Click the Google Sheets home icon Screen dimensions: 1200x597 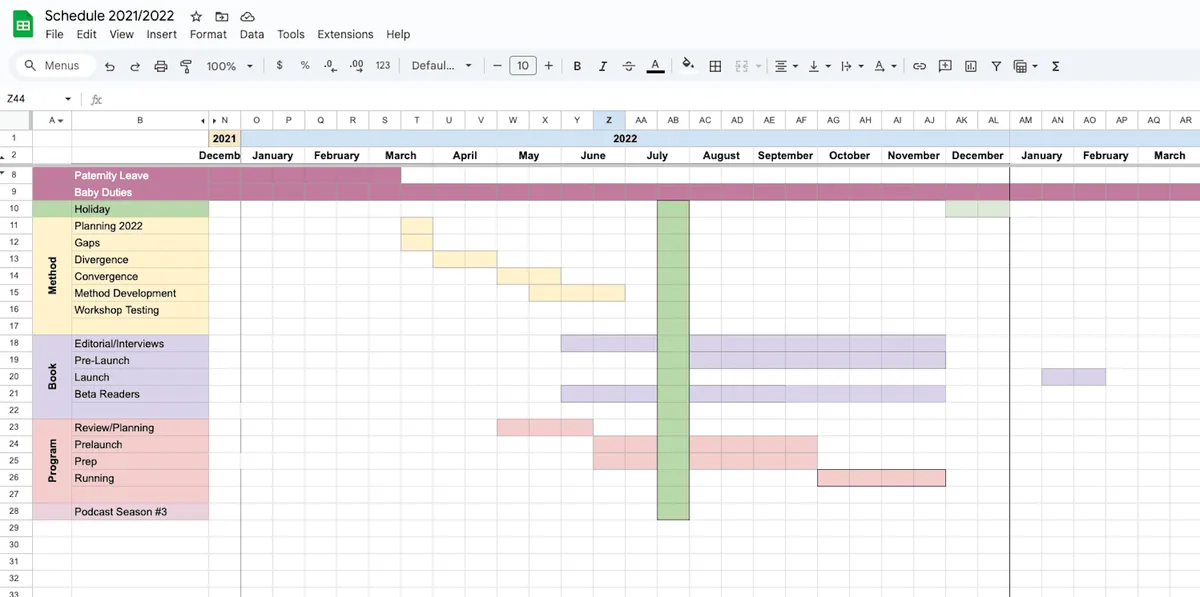[23, 24]
